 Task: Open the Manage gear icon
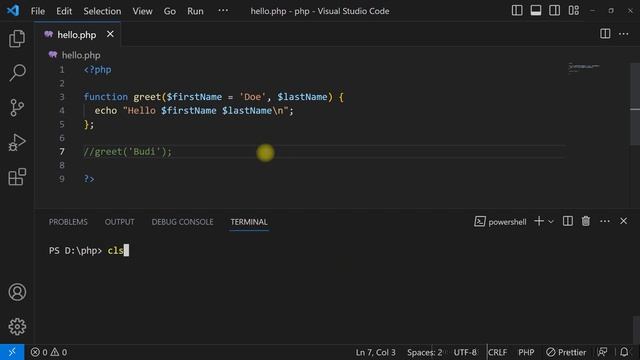pyautogui.click(x=17, y=327)
